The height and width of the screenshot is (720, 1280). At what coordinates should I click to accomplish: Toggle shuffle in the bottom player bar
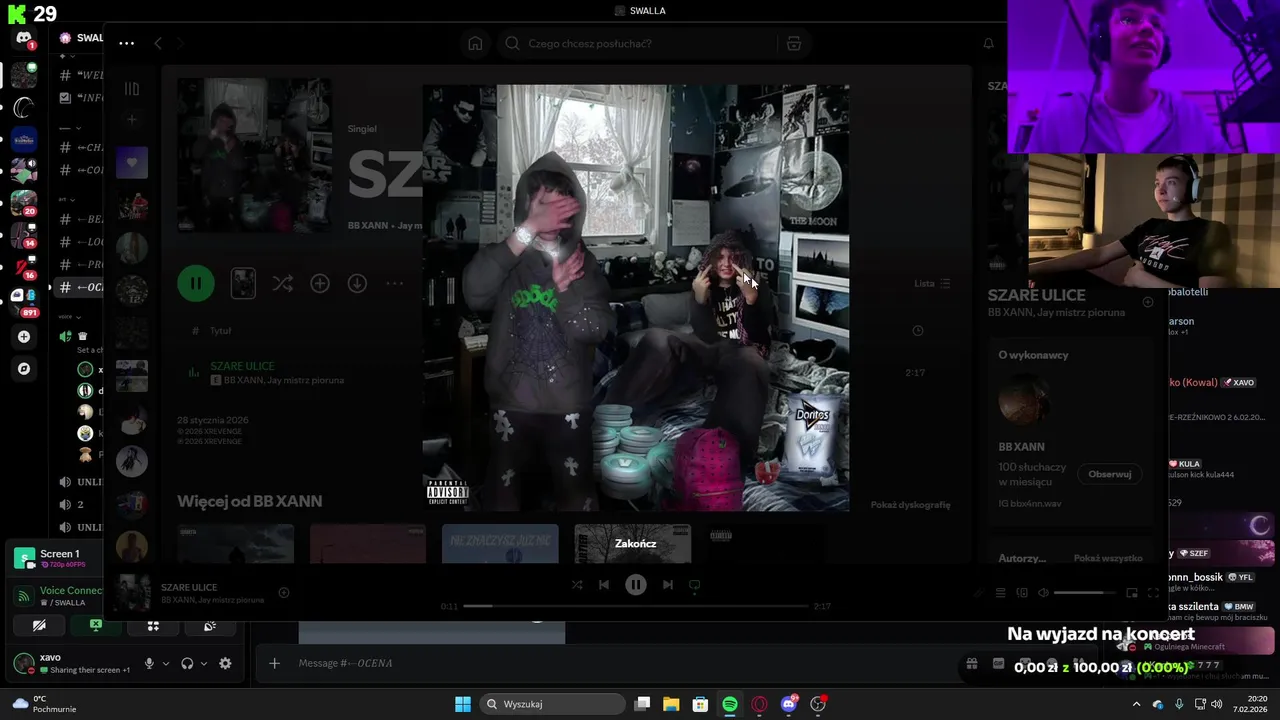577,585
